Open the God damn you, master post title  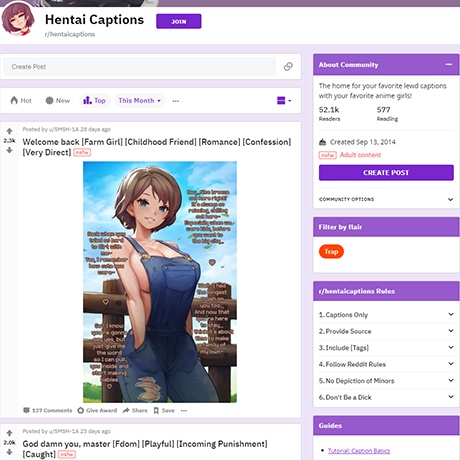point(145,449)
